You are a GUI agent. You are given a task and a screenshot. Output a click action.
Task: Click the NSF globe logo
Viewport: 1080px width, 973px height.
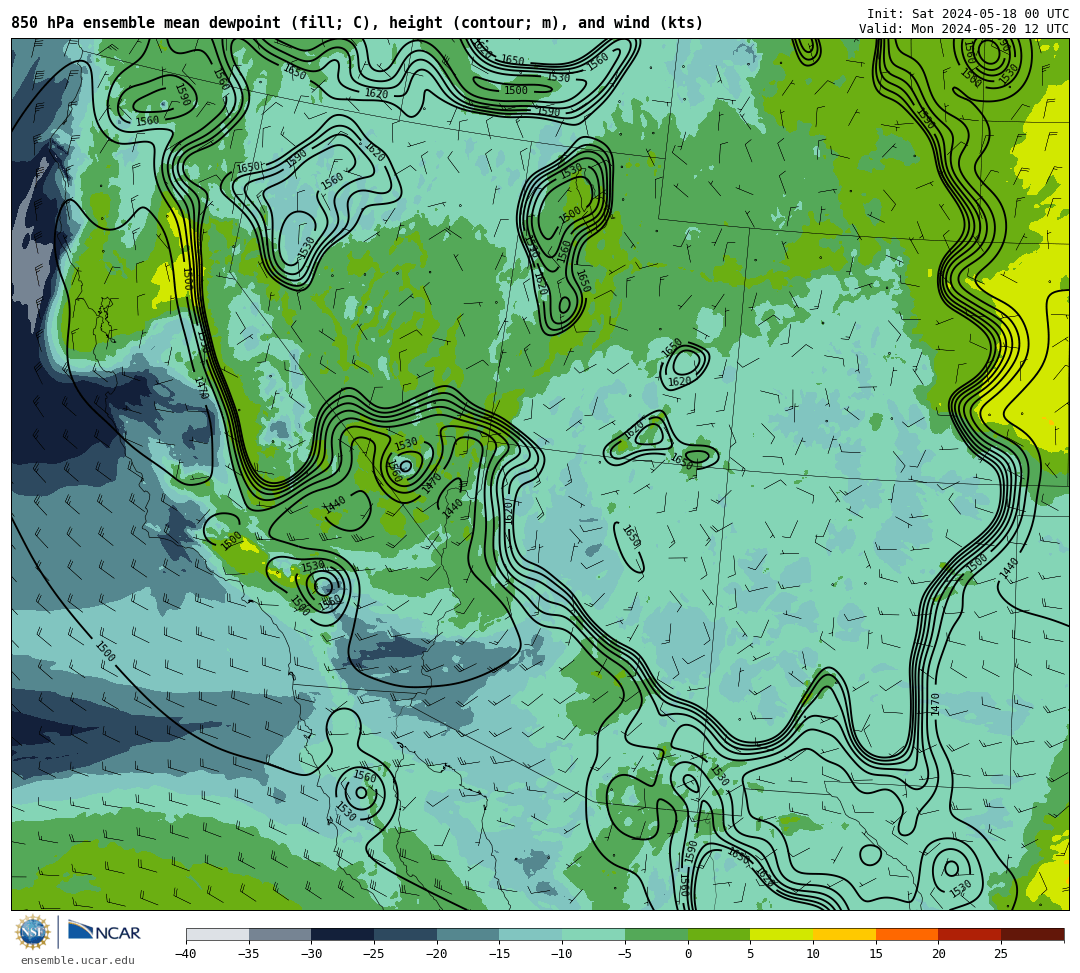(33, 932)
